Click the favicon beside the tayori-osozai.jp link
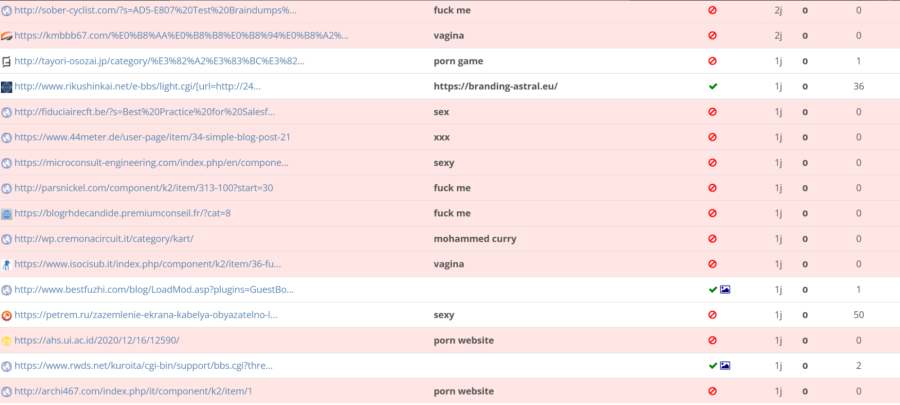 click(x=7, y=61)
